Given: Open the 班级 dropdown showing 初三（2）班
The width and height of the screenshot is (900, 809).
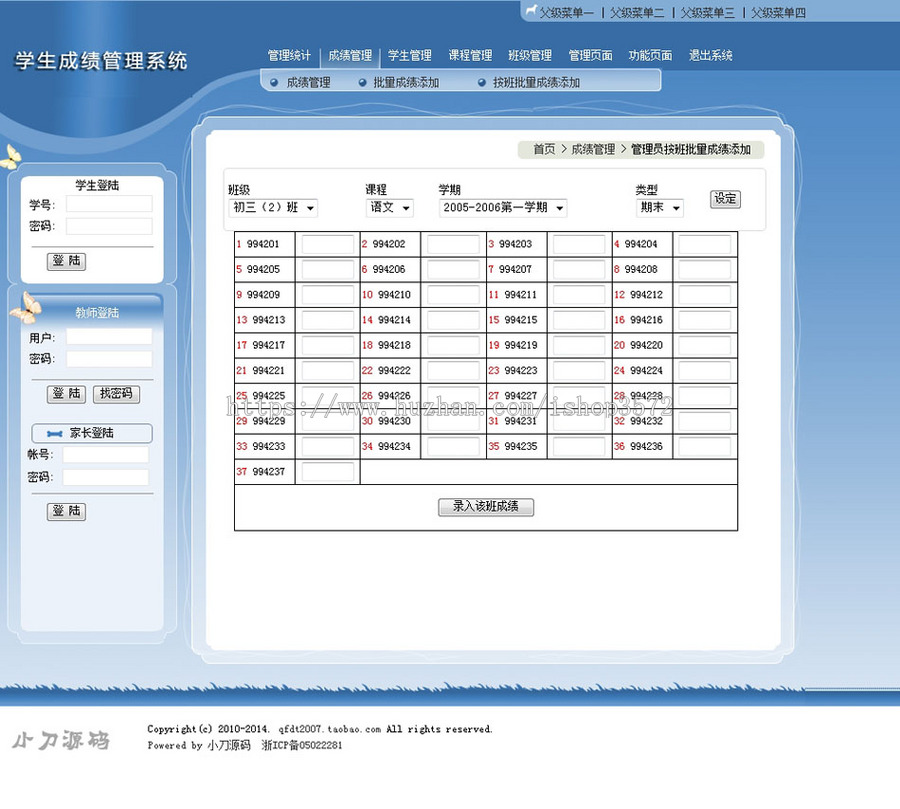Looking at the screenshot, I should pos(273,208).
